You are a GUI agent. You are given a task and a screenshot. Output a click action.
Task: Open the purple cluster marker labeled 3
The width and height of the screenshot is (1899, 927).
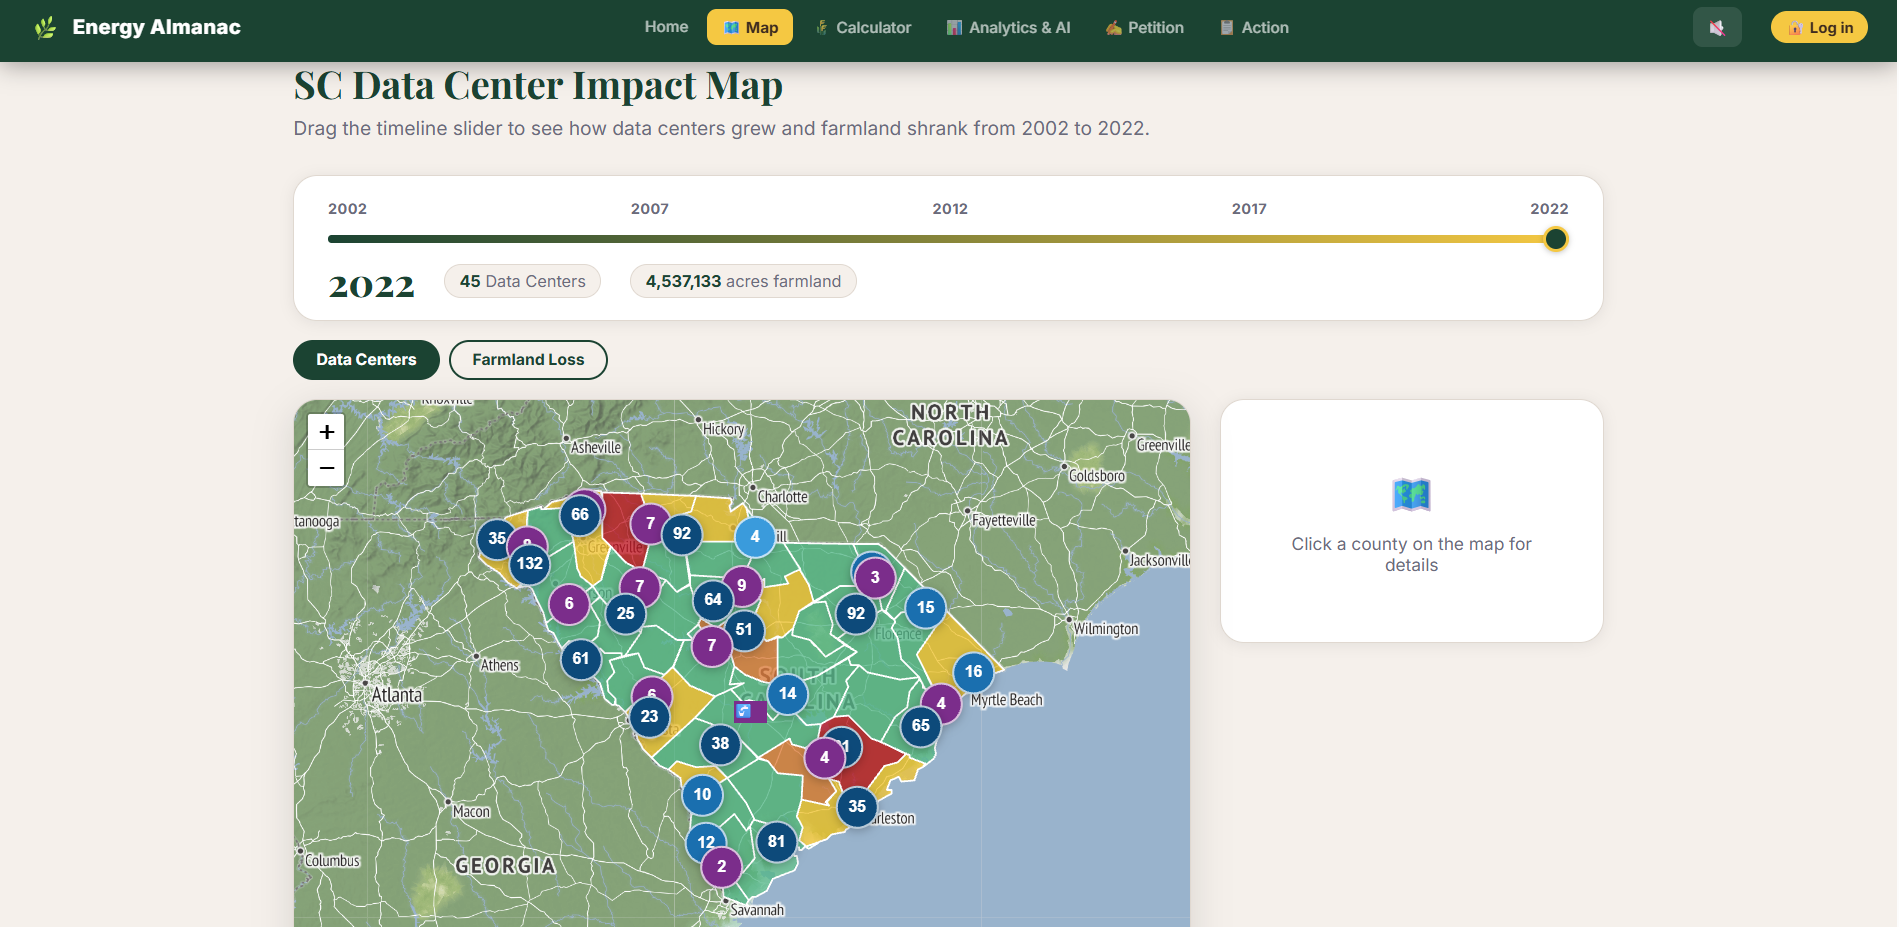click(x=875, y=578)
